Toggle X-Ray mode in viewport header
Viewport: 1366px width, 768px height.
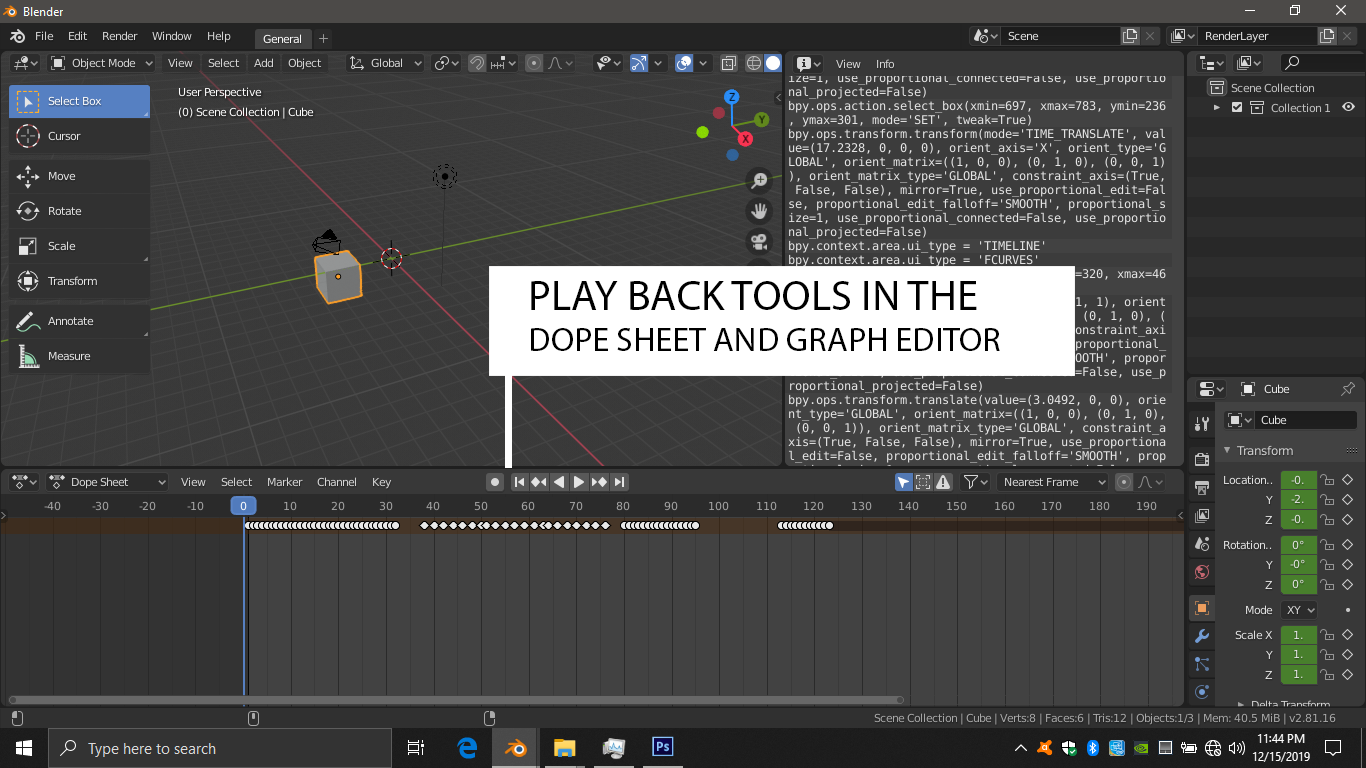(729, 63)
